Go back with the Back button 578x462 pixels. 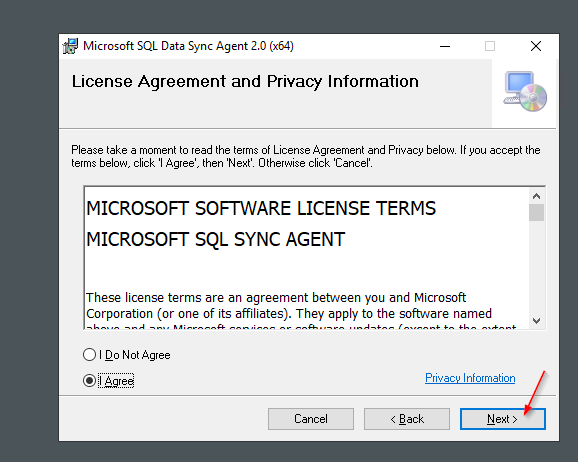[x=407, y=419]
